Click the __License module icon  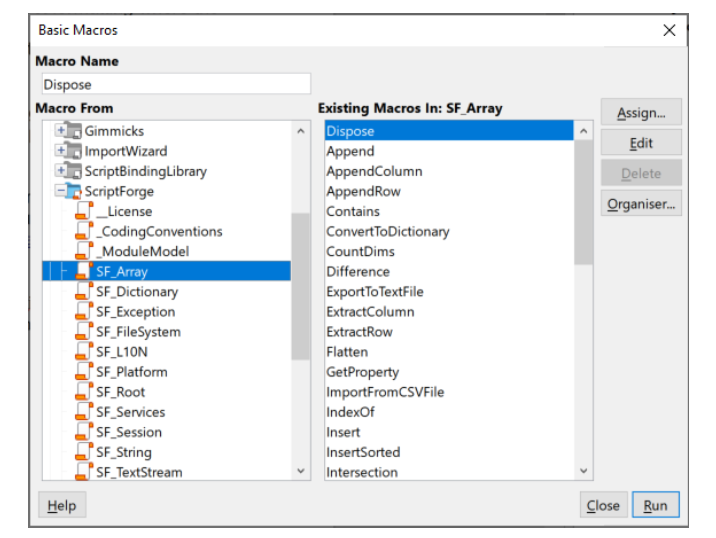point(84,211)
